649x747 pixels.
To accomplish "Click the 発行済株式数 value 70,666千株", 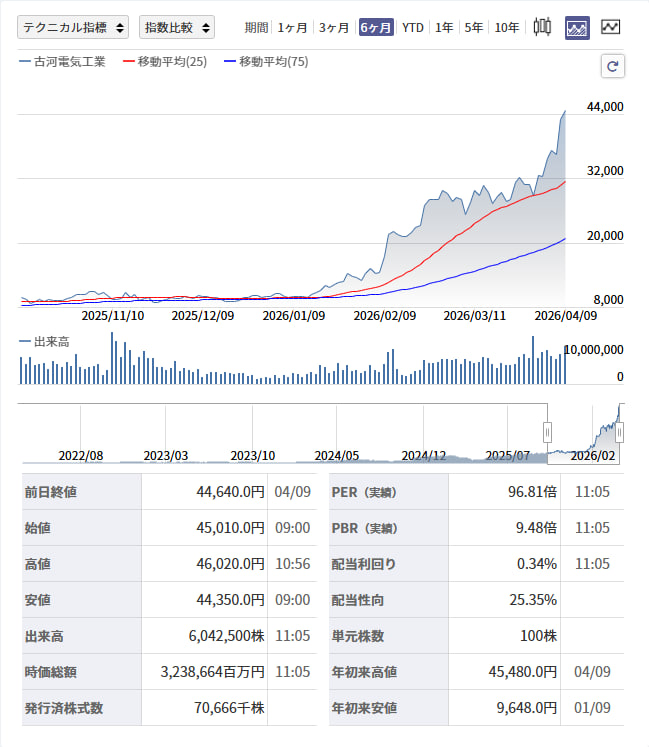I will pyautogui.click(x=229, y=708).
